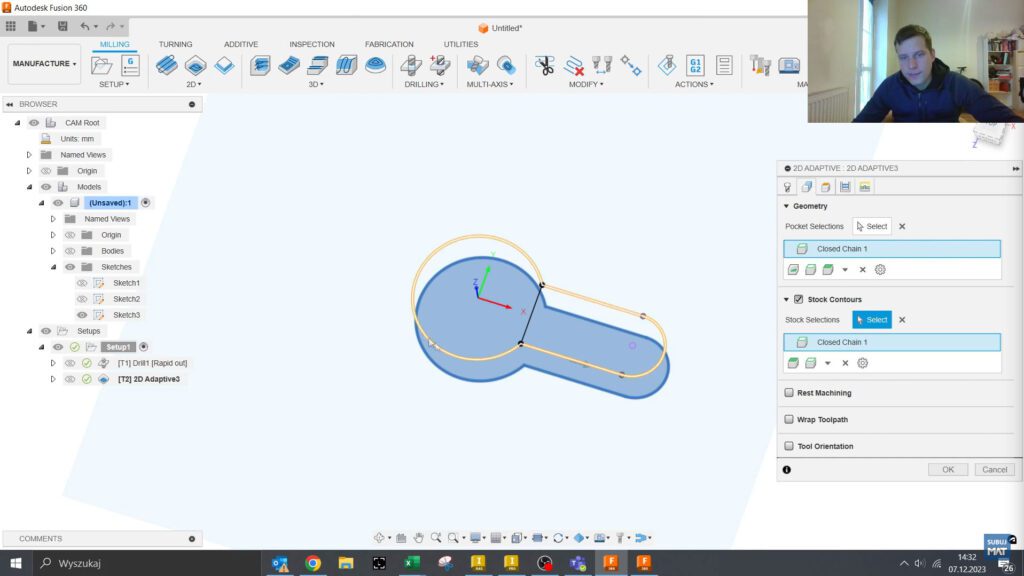Enable the Rest Machining checkbox
The image size is (1024, 576).
pos(789,392)
